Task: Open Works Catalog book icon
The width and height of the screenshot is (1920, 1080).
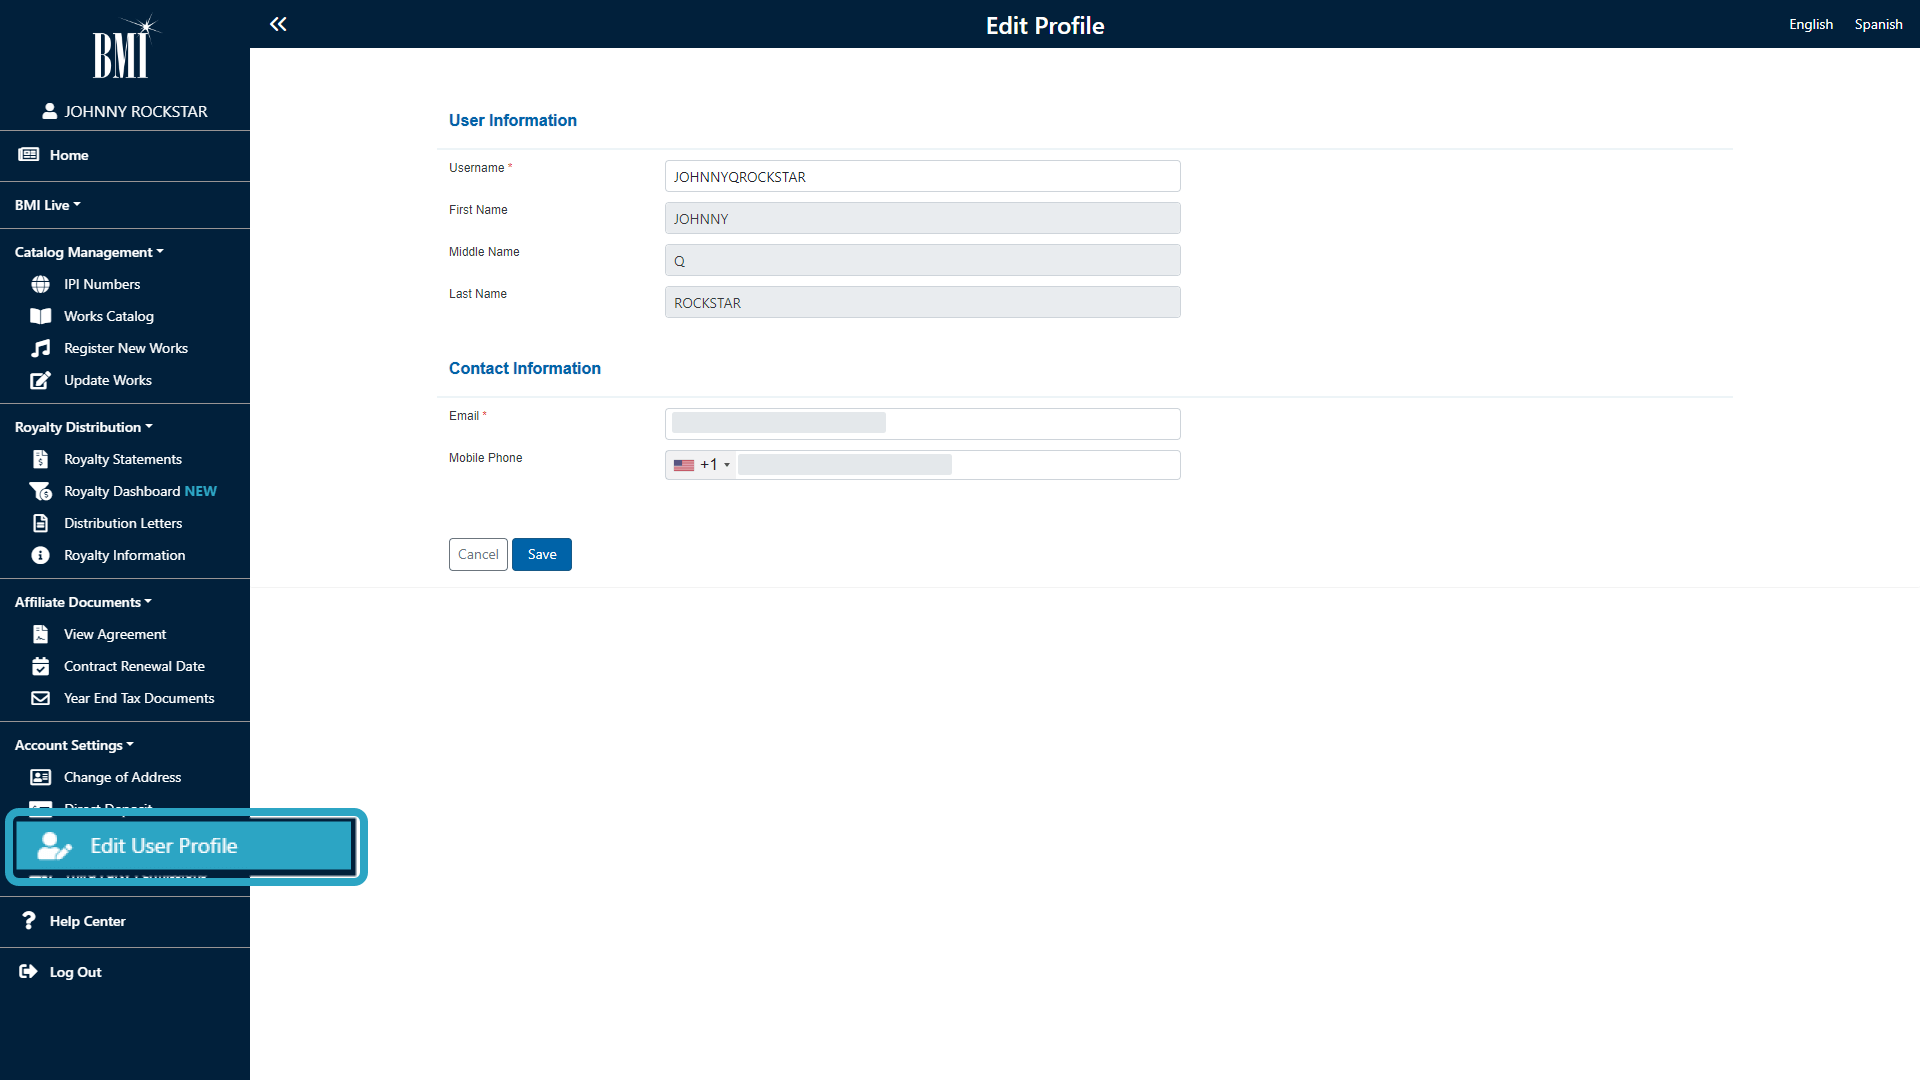Action: point(40,317)
